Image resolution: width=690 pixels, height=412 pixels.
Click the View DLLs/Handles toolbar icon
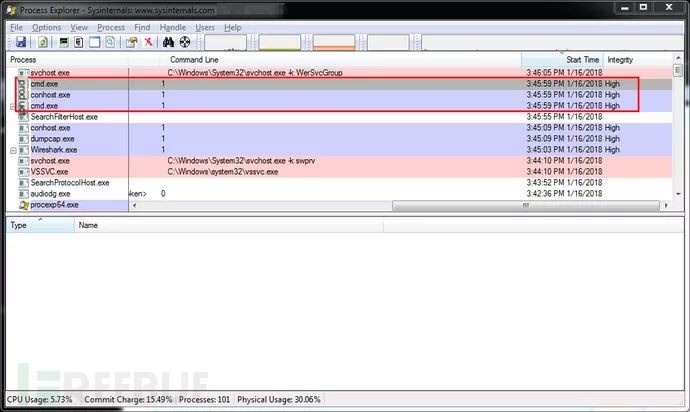pyautogui.click(x=110, y=42)
